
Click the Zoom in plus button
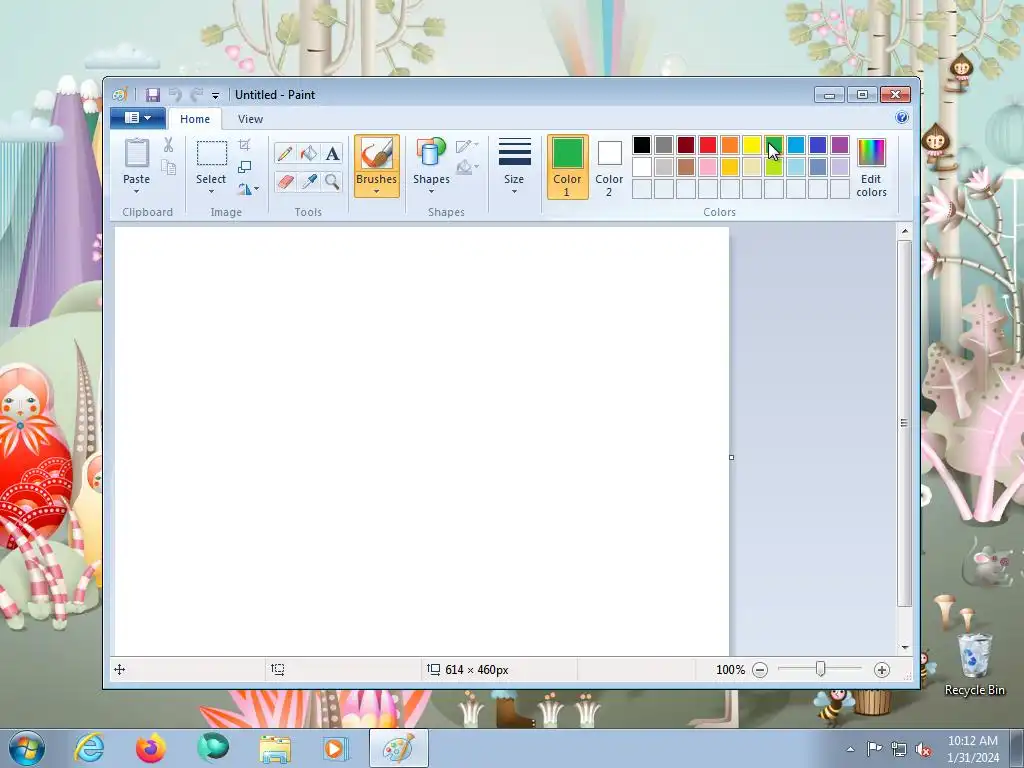point(882,669)
